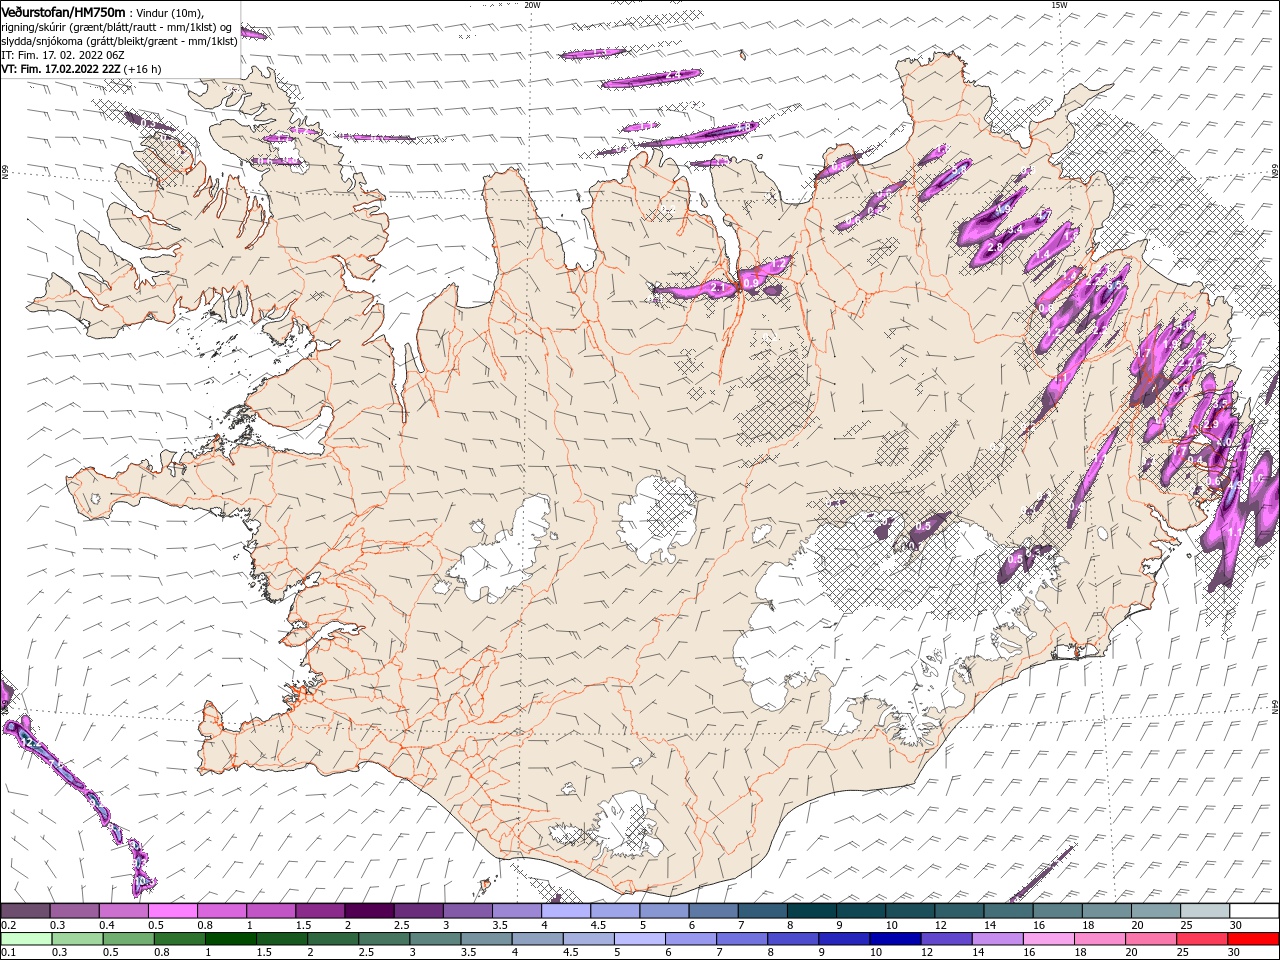The height and width of the screenshot is (960, 1280).
Task: Choose the pale grey 25 snow scale swatch
Action: 1205,911
